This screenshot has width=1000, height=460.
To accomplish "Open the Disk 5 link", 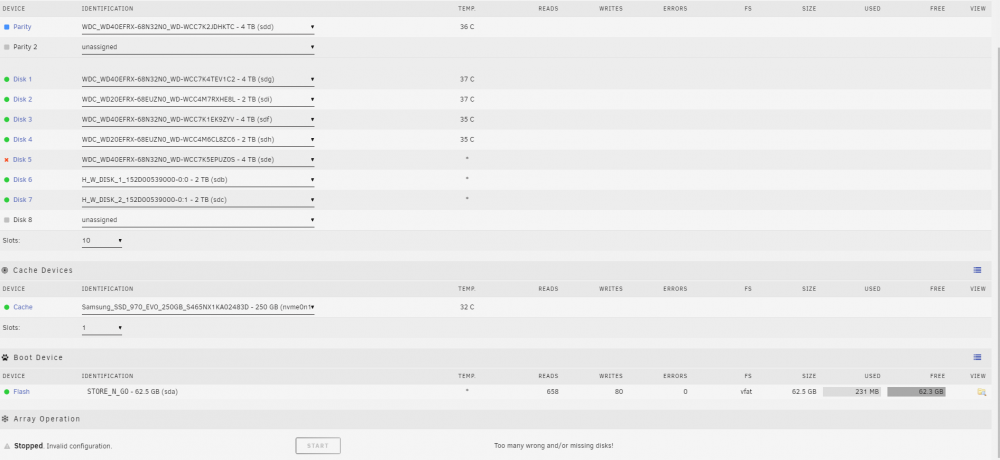I will [x=22, y=160].
